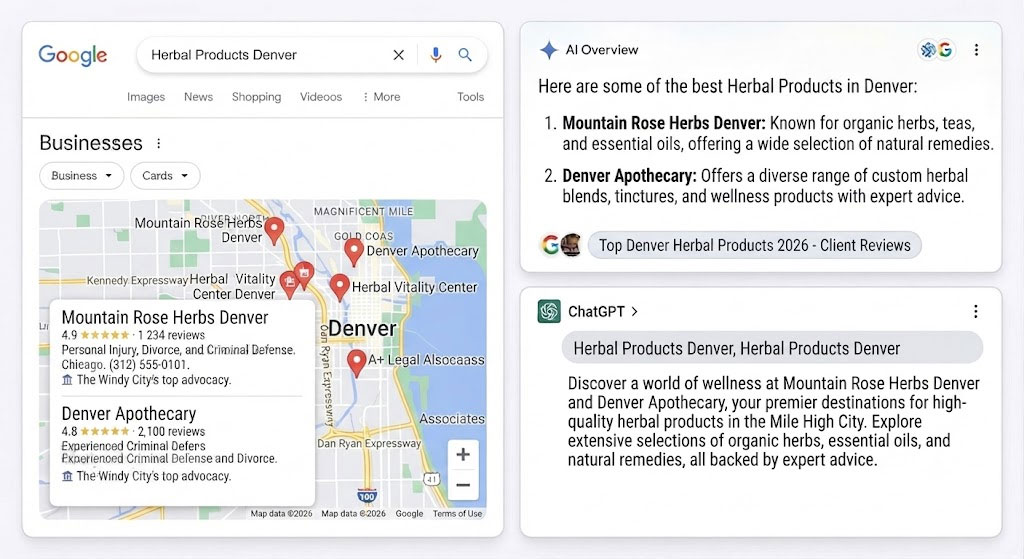Click the Google G icon in AI Overview header

click(944, 50)
